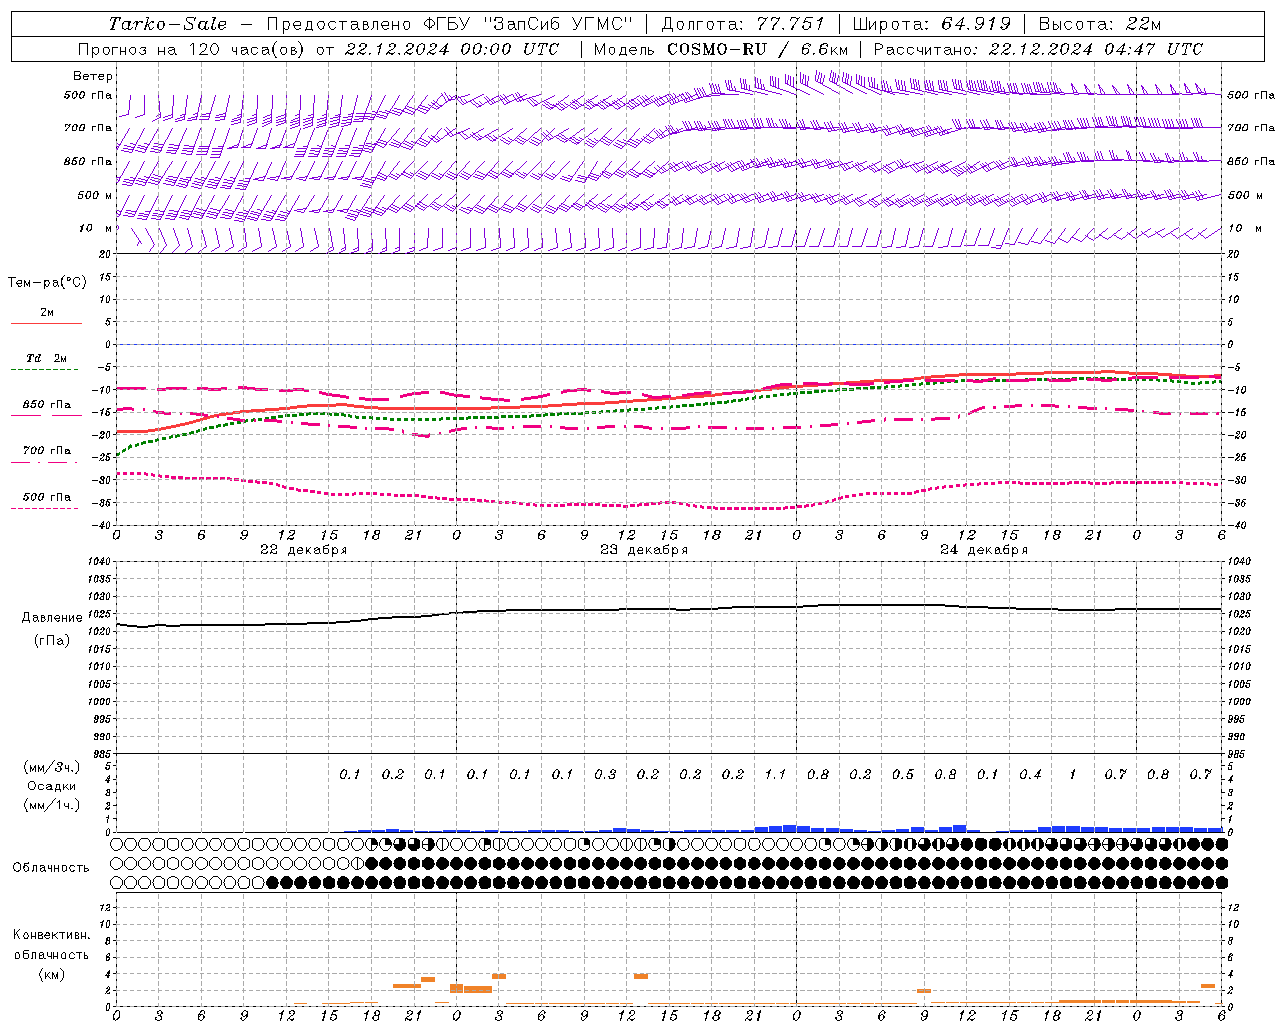Click the Модель COSMO-RU / 6.6км label
This screenshot has height=1024, width=1280.
(x=721, y=49)
